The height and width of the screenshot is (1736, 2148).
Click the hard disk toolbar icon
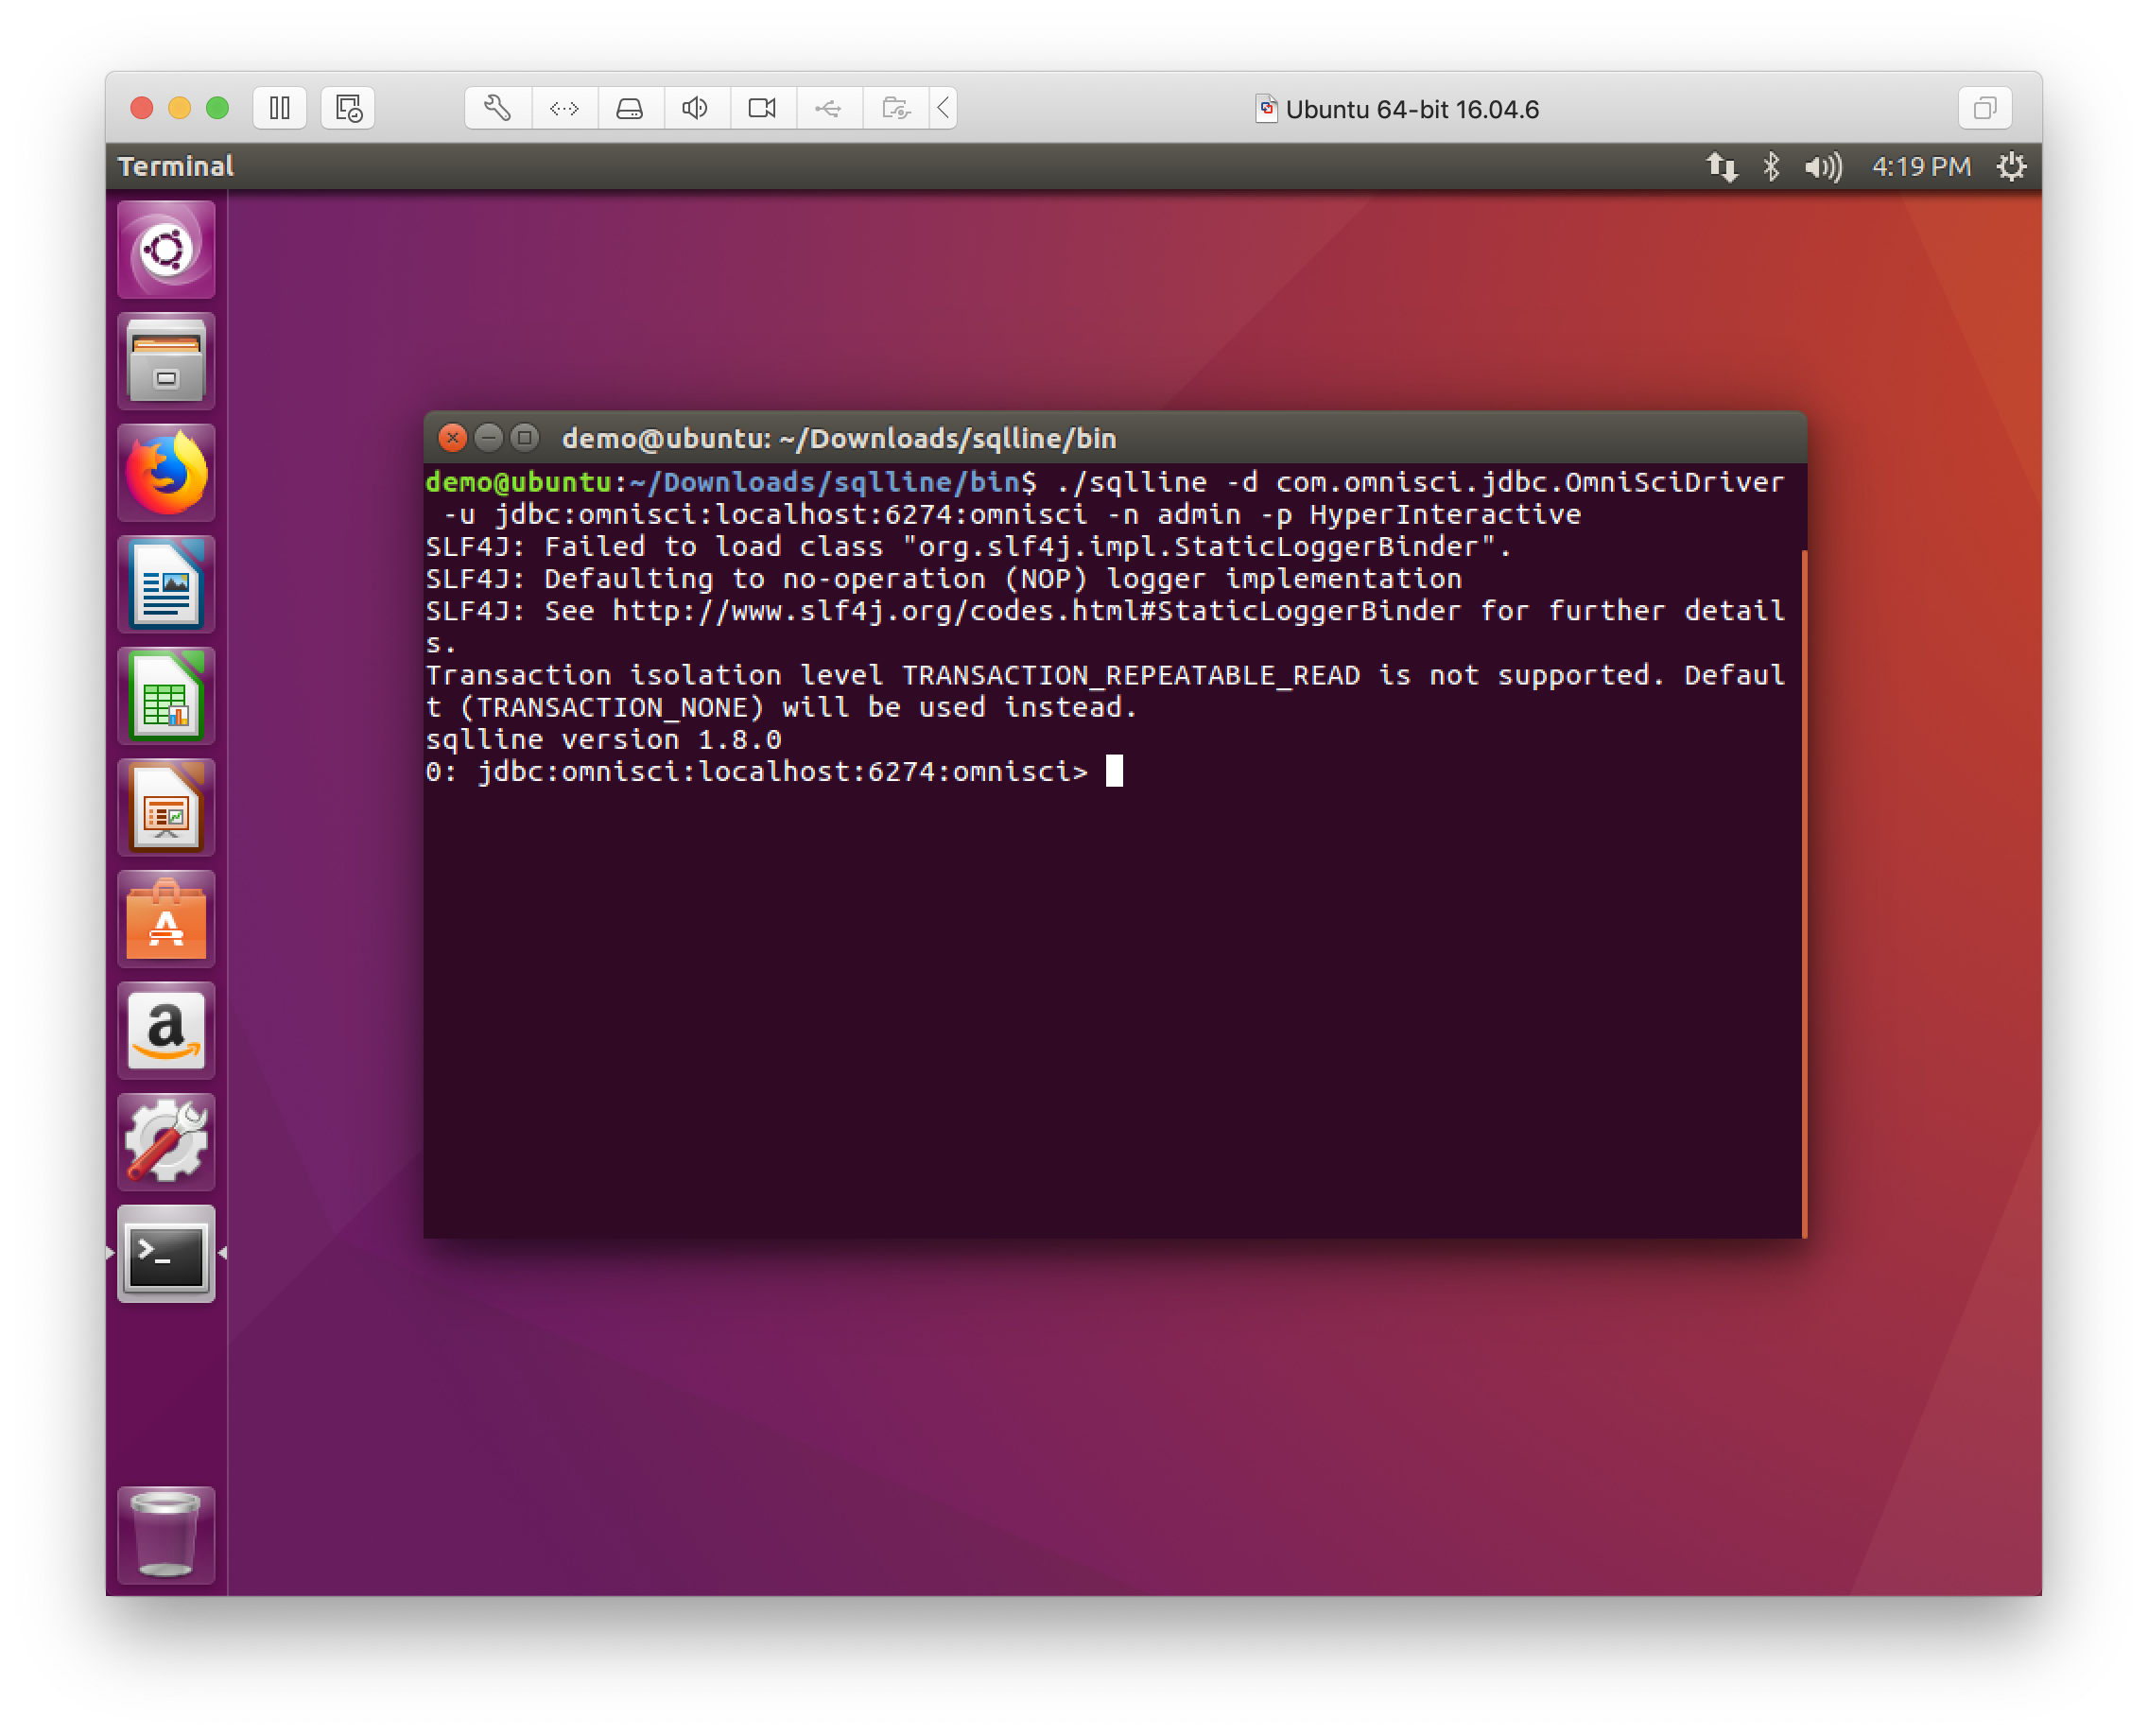(630, 108)
